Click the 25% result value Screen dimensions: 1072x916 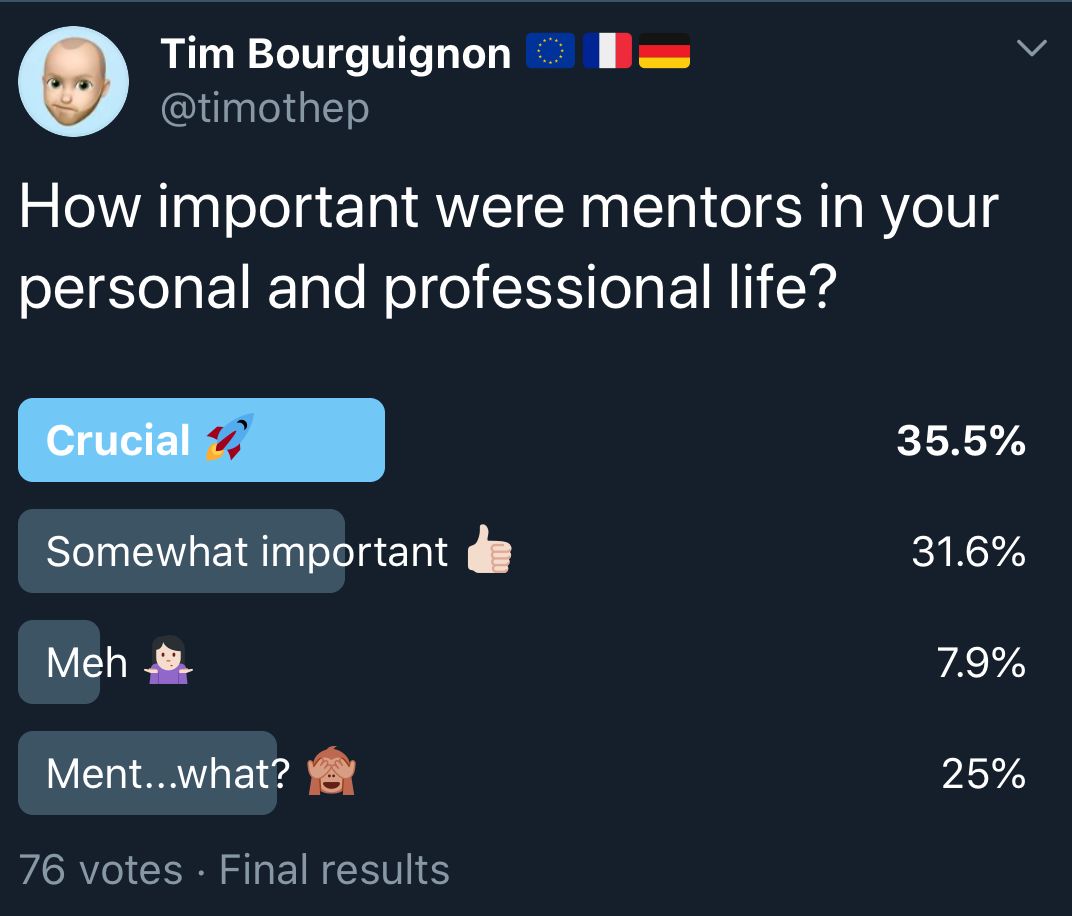[983, 773]
